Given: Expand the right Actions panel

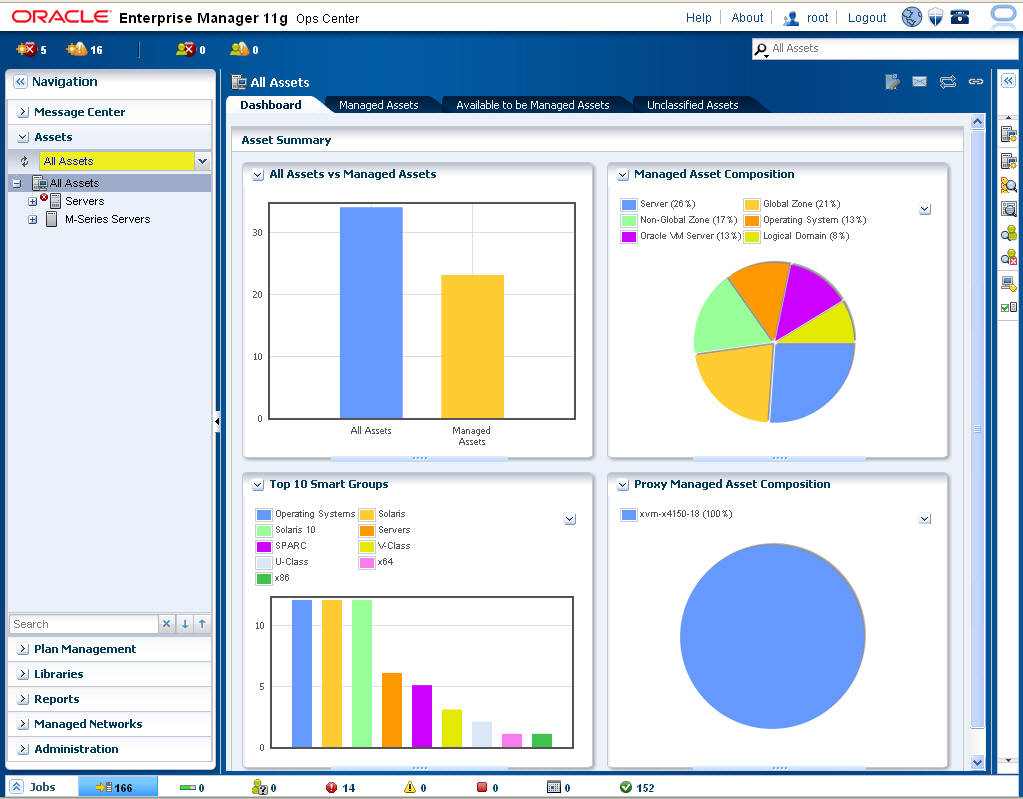Looking at the screenshot, I should click(x=1009, y=81).
